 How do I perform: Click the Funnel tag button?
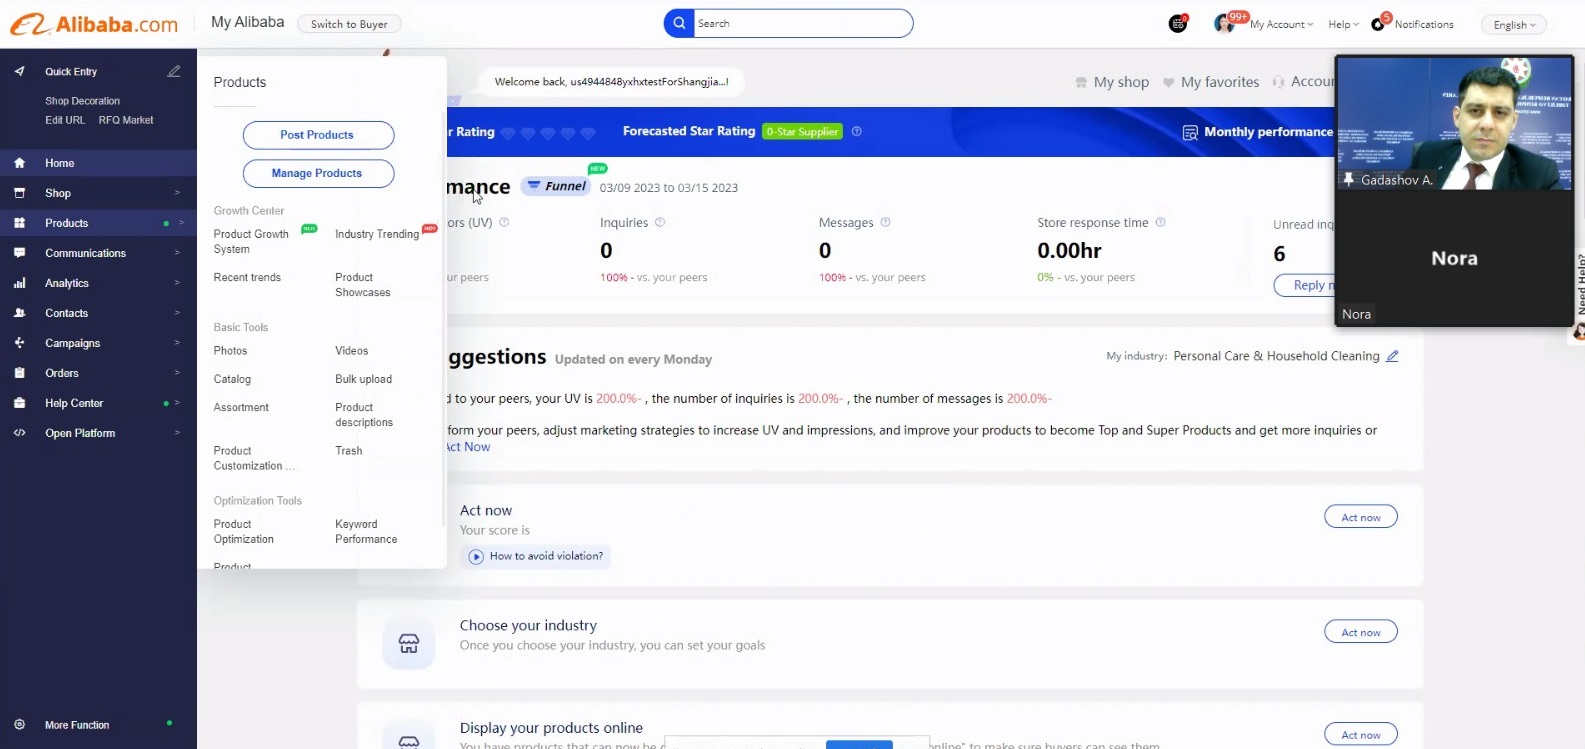pyautogui.click(x=557, y=186)
